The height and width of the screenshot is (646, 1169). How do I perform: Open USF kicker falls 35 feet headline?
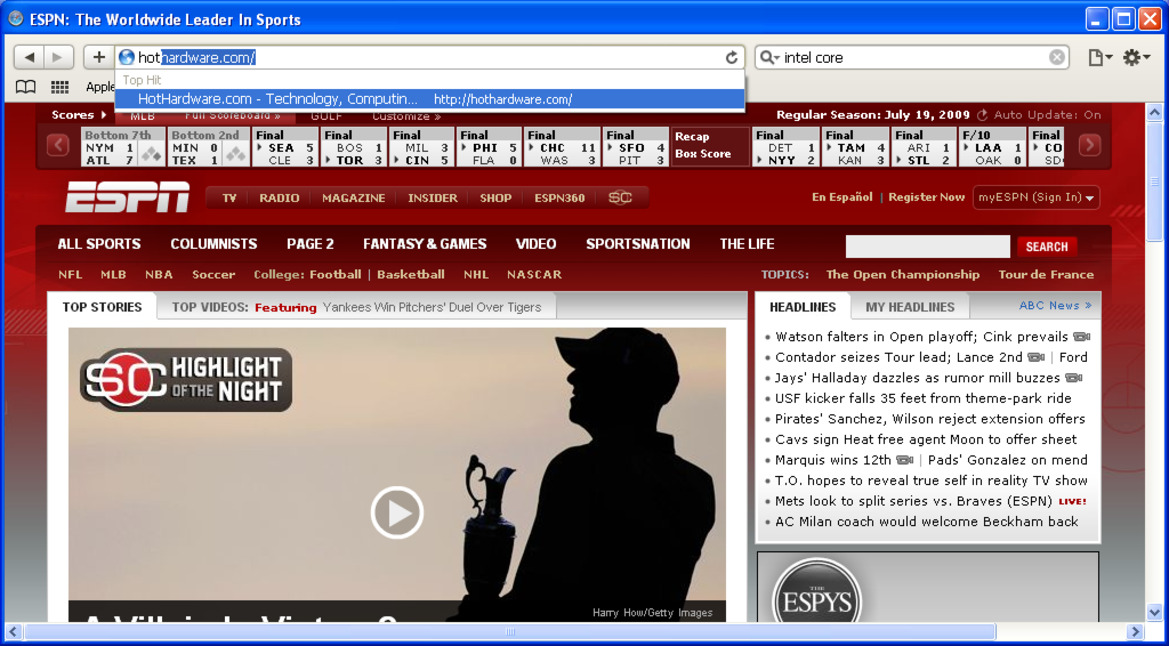tap(923, 398)
